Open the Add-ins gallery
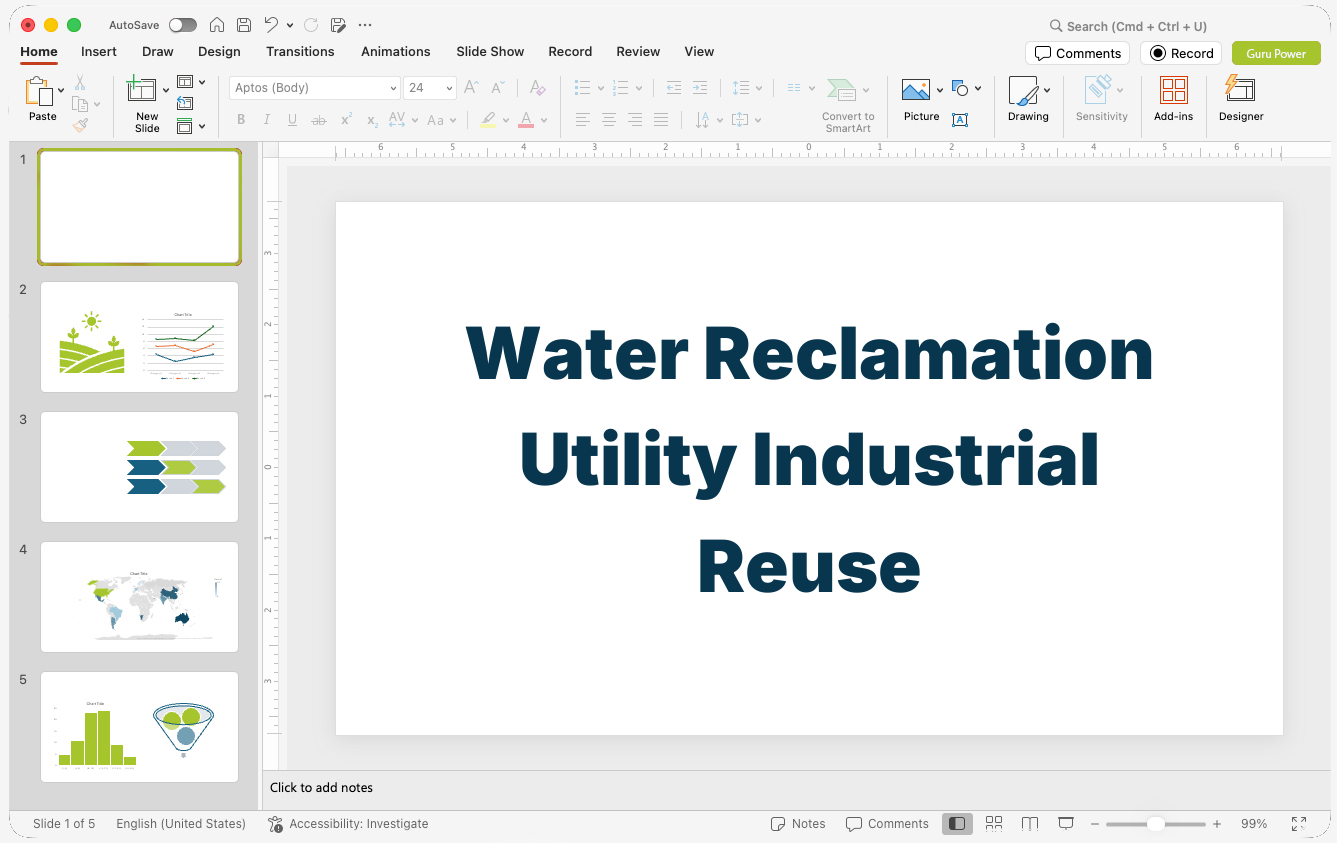This screenshot has width=1337, height=843. click(x=1173, y=99)
